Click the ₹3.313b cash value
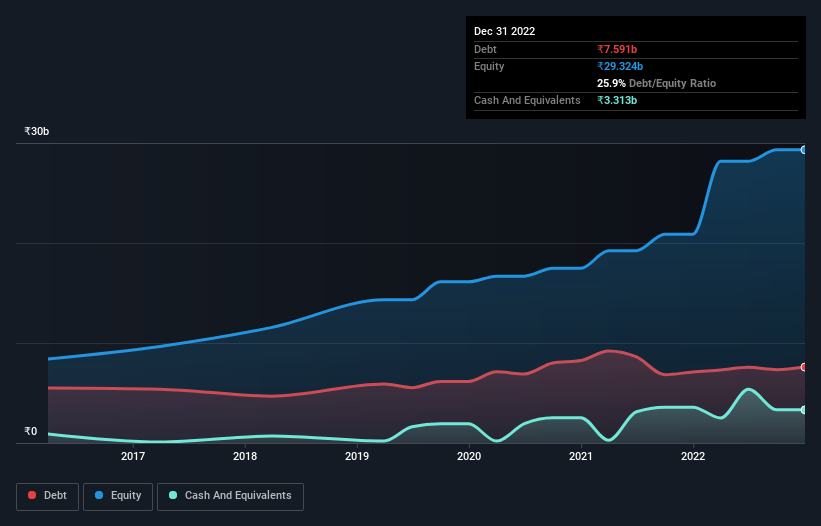 pos(617,100)
